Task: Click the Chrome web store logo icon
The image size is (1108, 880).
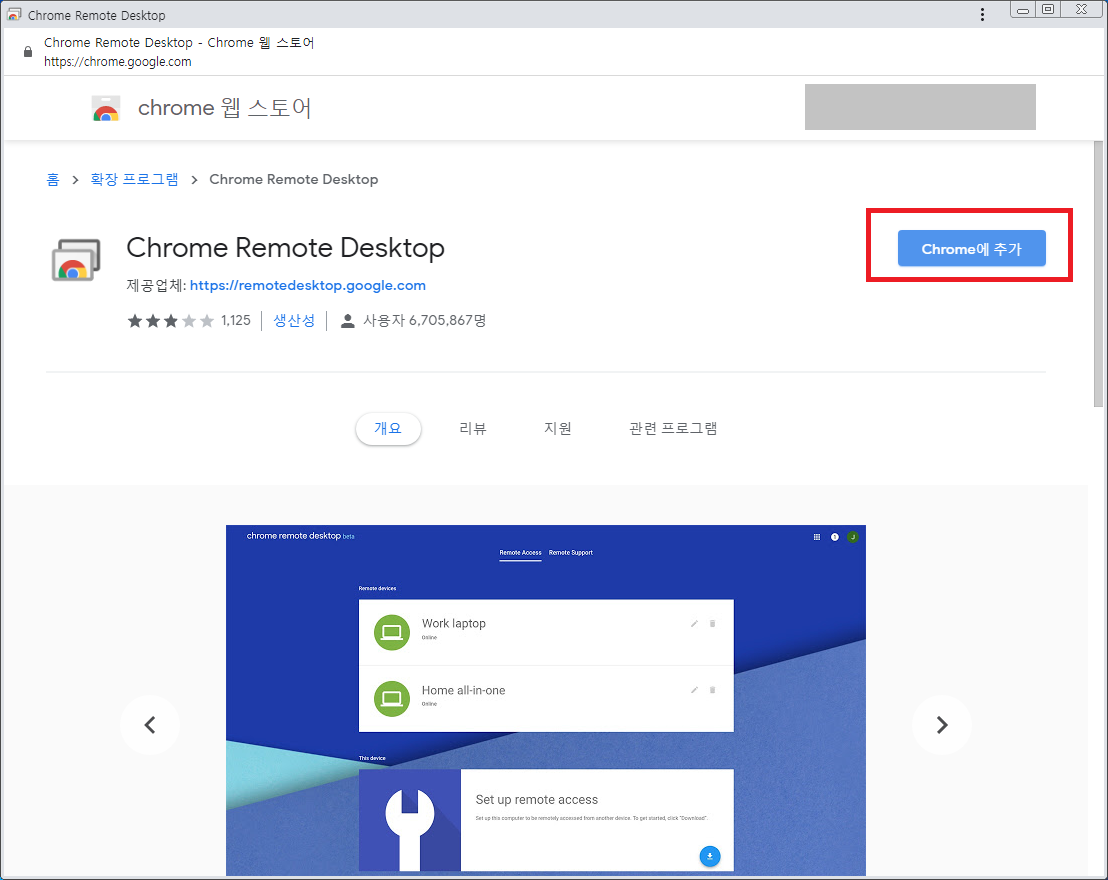Action: click(106, 108)
